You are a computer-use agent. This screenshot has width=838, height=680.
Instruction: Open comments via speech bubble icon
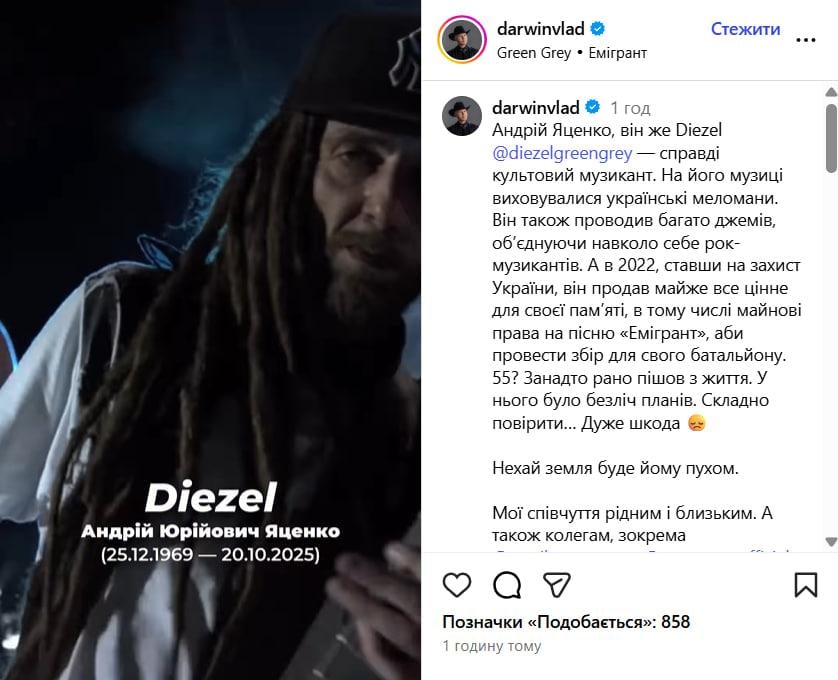click(507, 585)
